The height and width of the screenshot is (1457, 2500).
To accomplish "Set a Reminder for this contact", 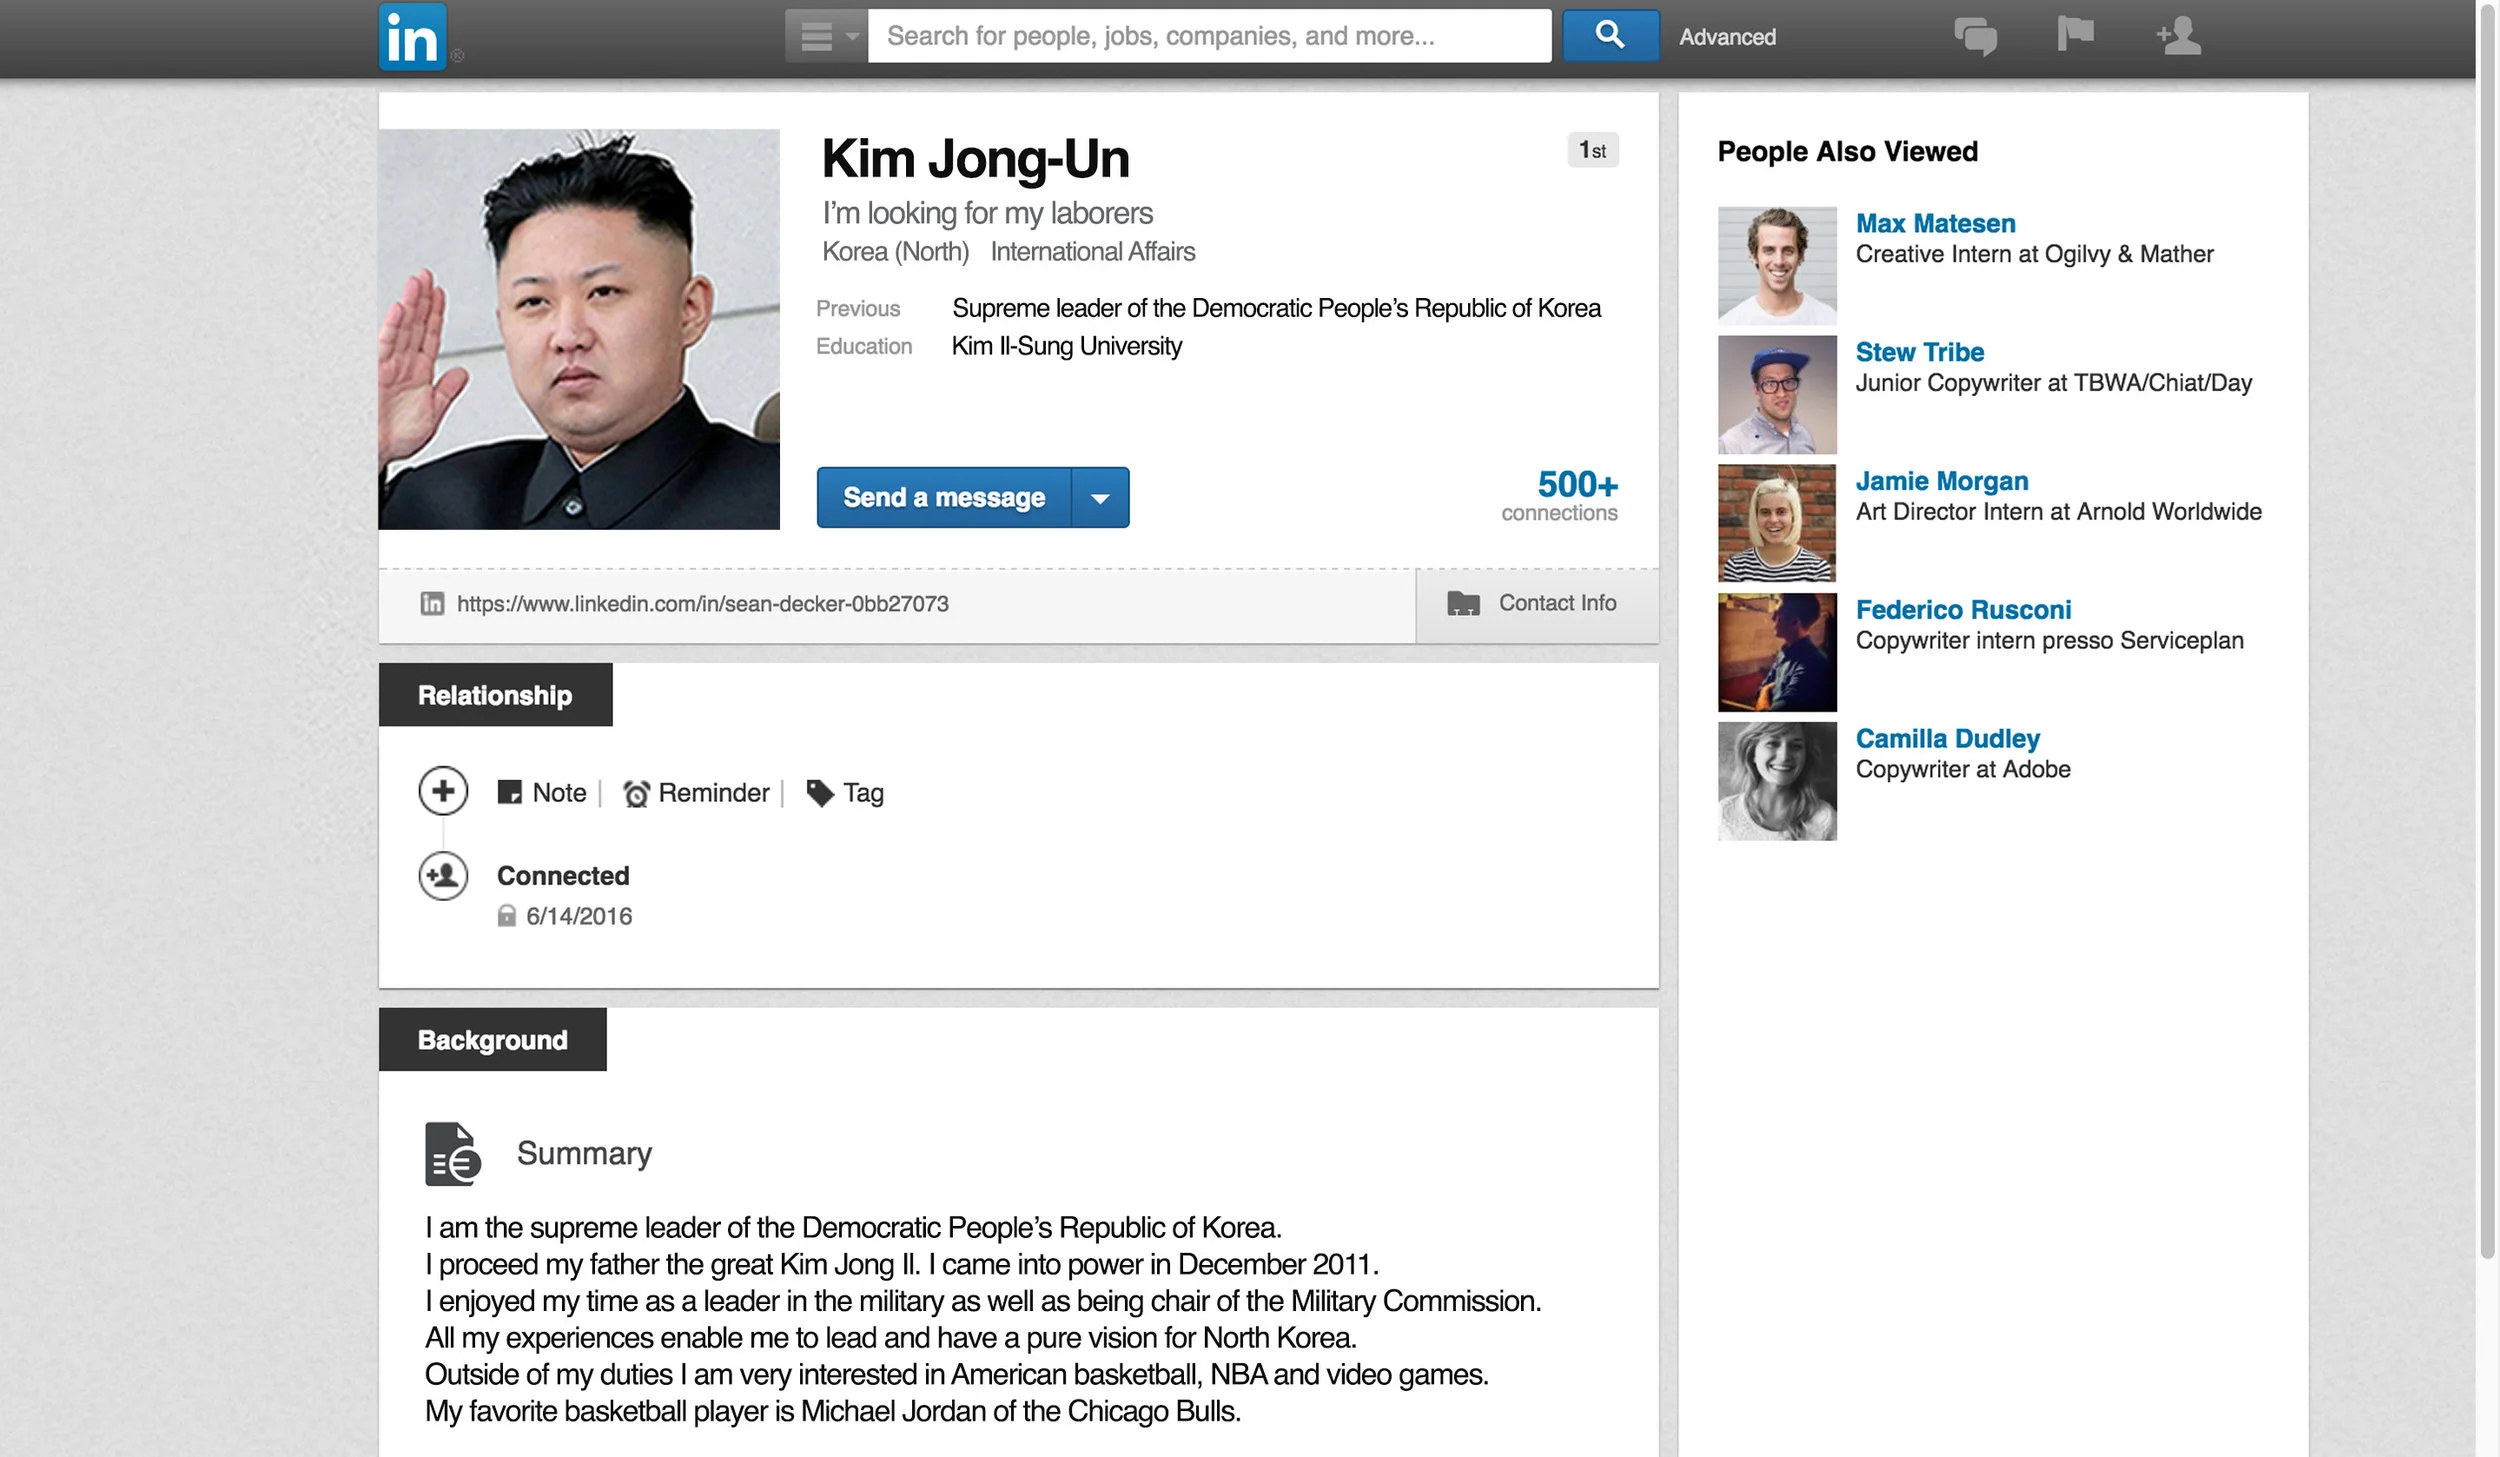I will (x=714, y=793).
